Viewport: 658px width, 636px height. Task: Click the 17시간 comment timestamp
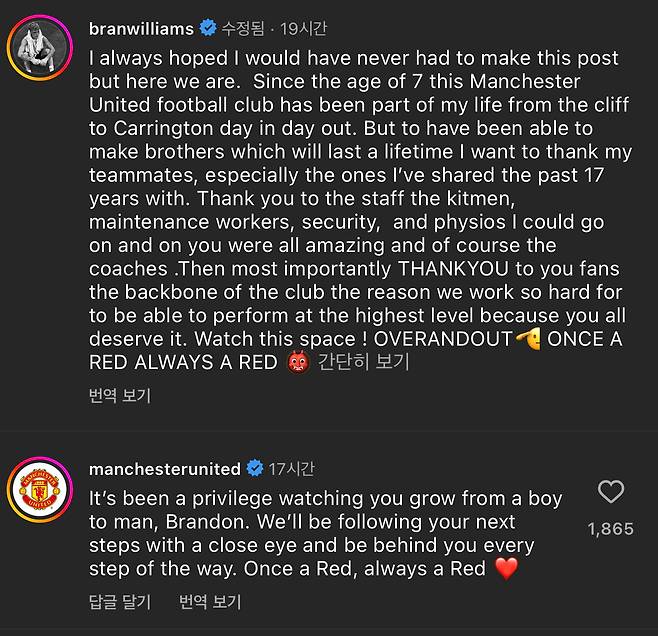(293, 468)
